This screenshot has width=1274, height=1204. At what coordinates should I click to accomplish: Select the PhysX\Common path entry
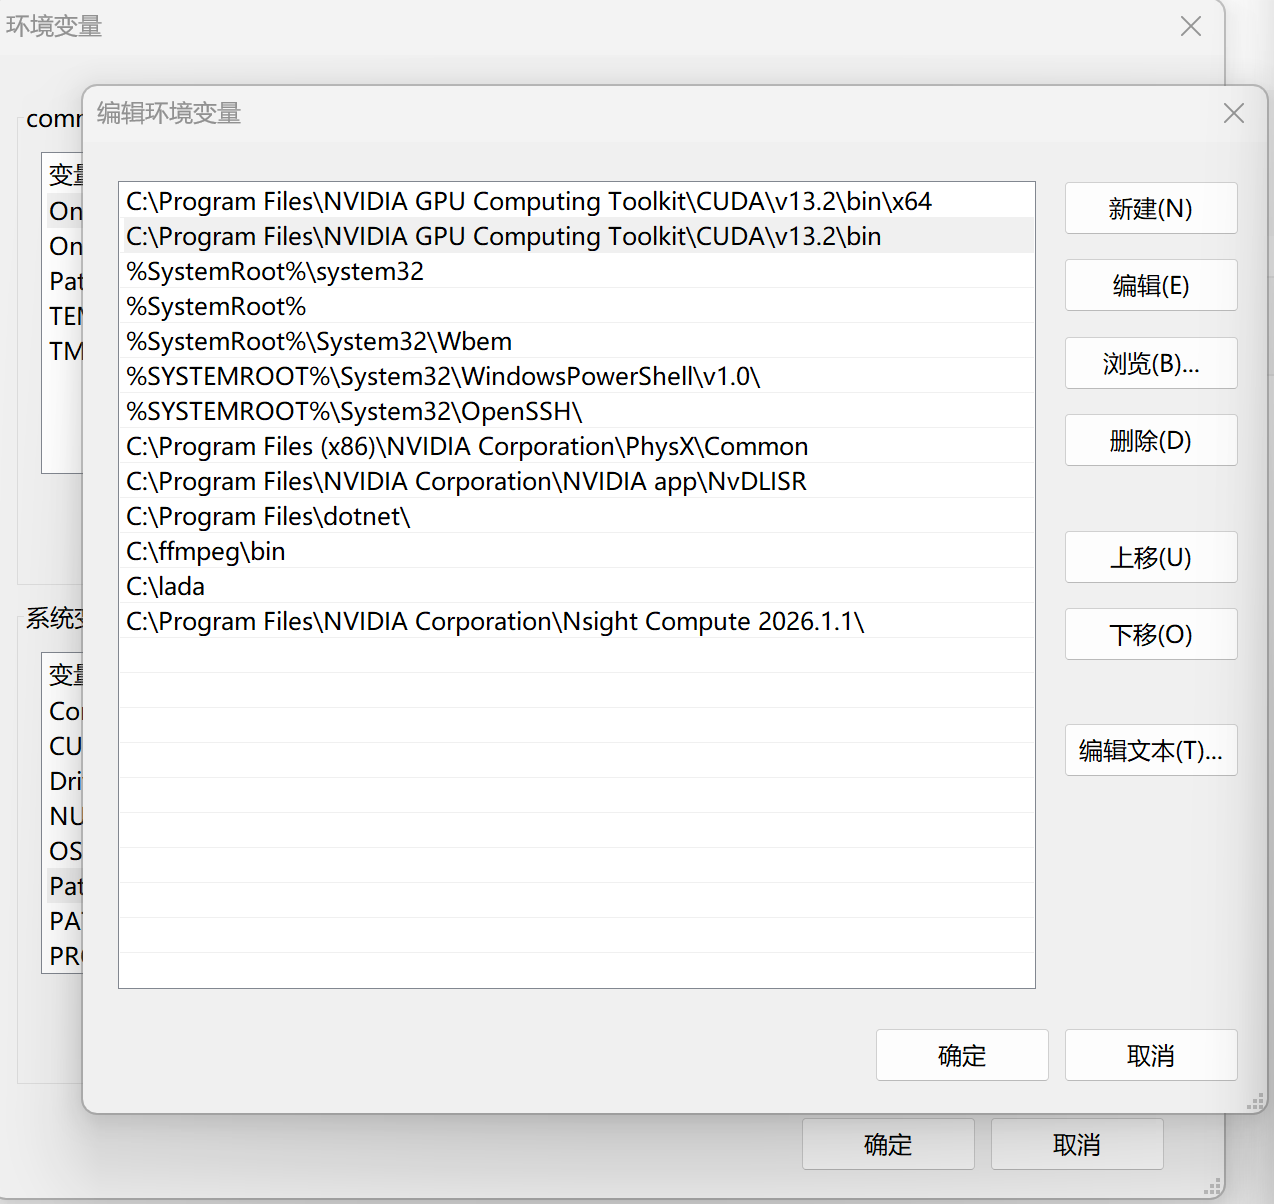tap(577, 446)
